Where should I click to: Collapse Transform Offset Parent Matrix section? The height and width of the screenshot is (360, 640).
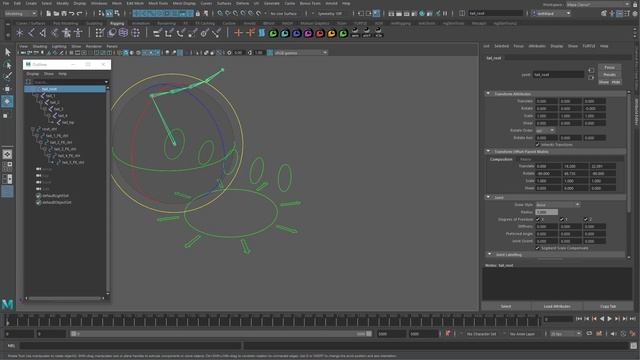click(488, 151)
